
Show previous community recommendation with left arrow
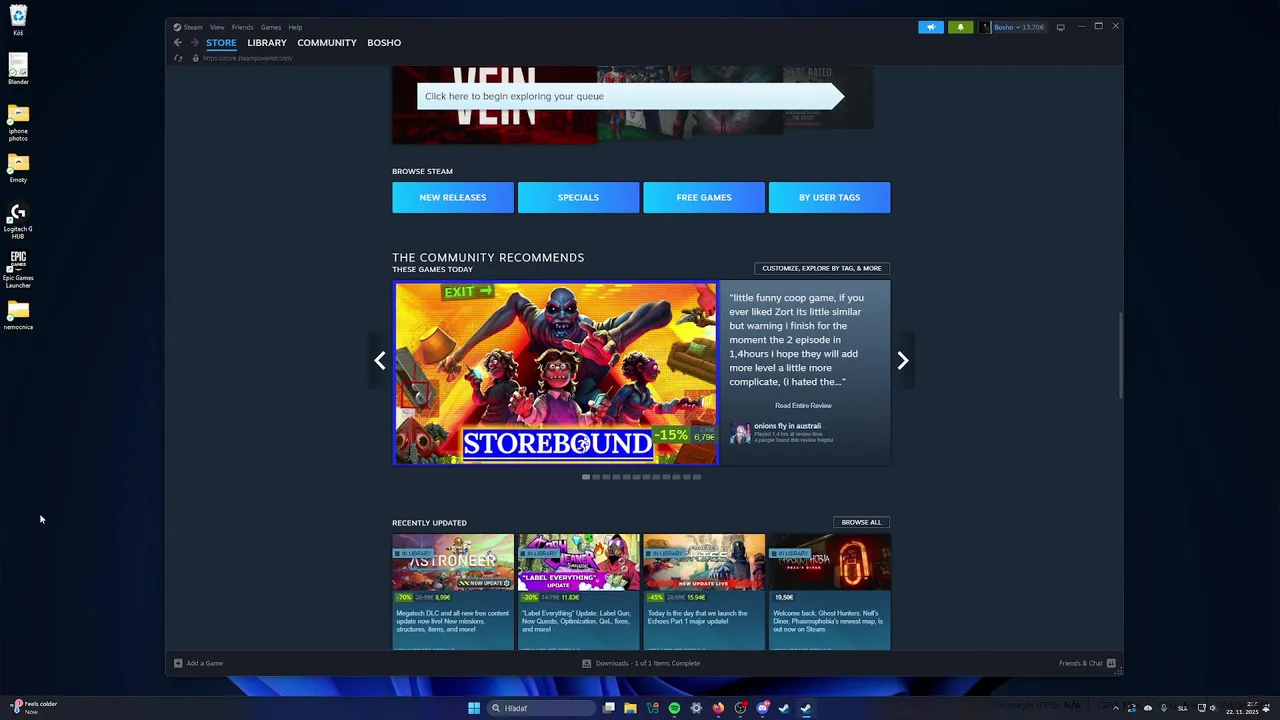[x=380, y=361]
